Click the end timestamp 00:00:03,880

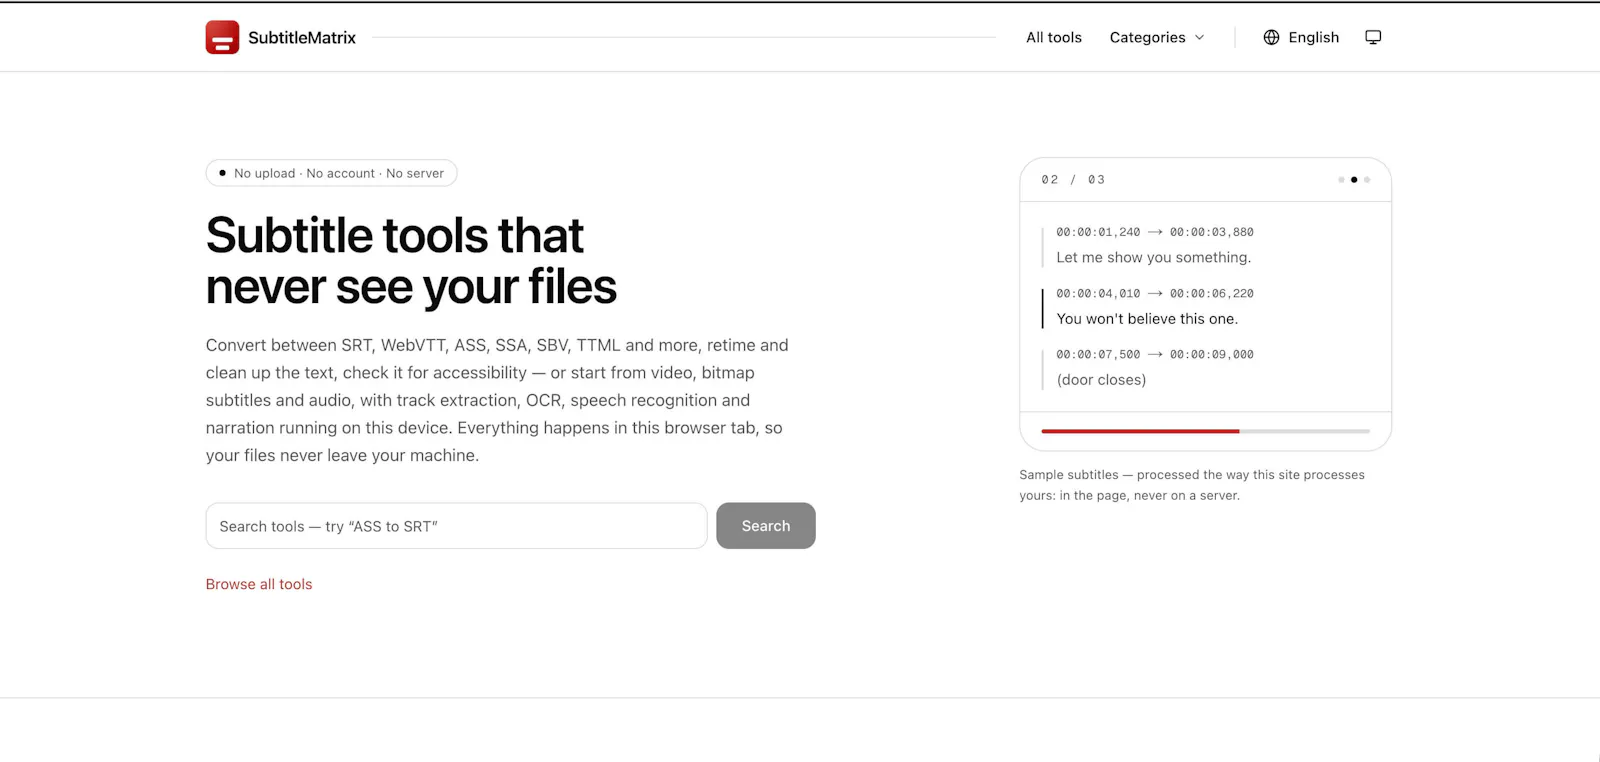coord(1212,232)
